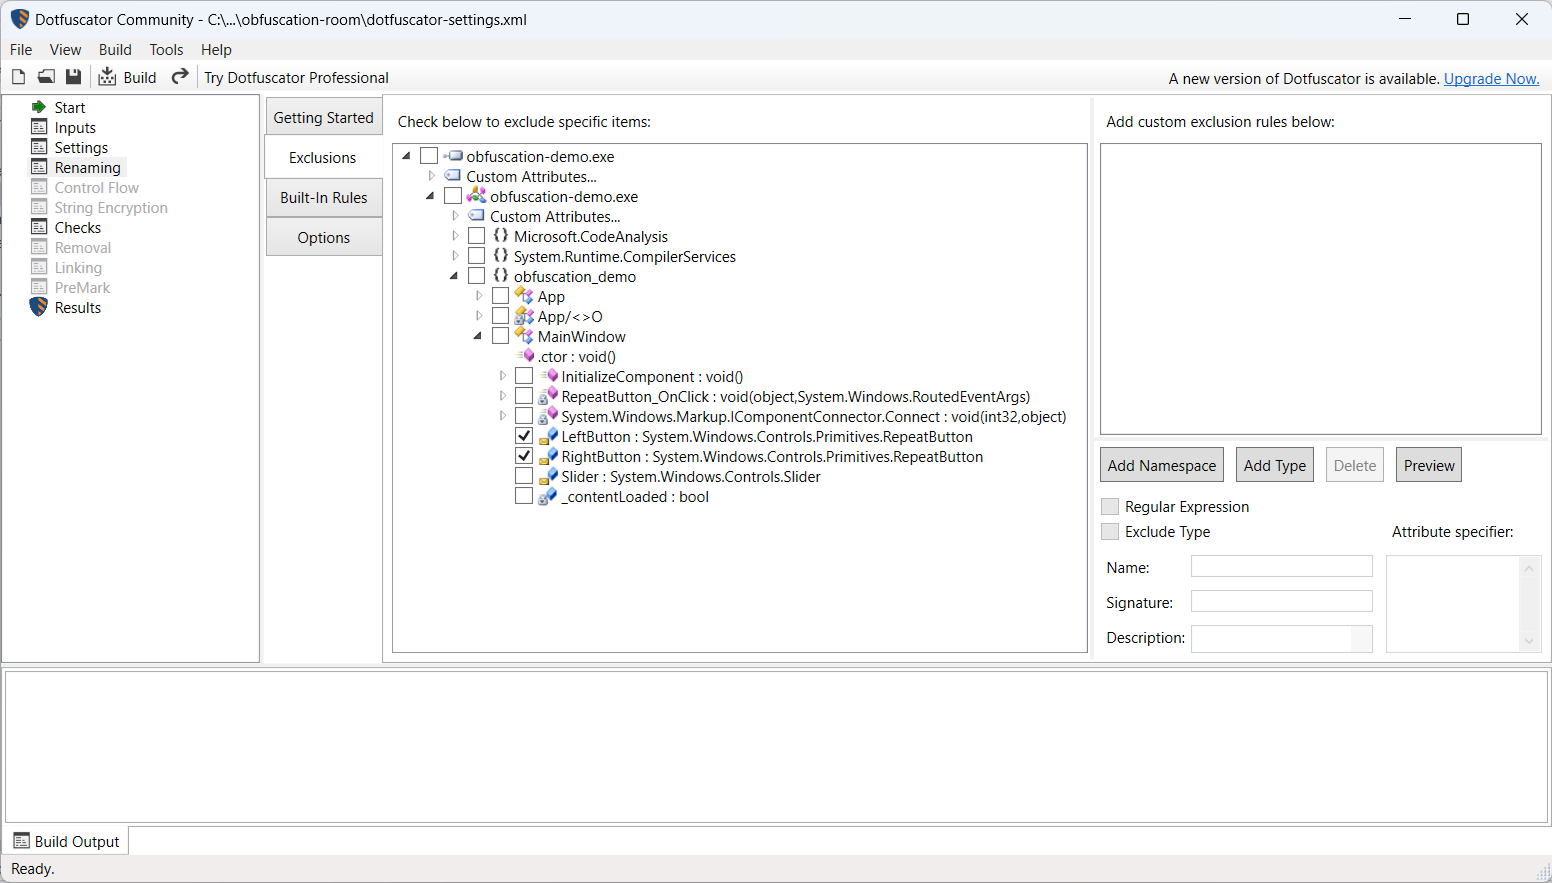Switch to the Getting Started tab
The height and width of the screenshot is (883, 1552).
tap(324, 117)
